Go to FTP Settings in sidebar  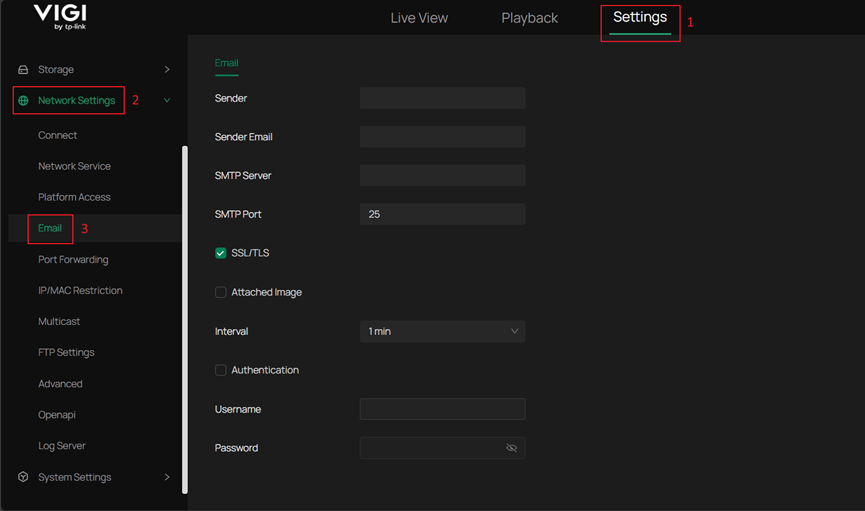point(66,353)
